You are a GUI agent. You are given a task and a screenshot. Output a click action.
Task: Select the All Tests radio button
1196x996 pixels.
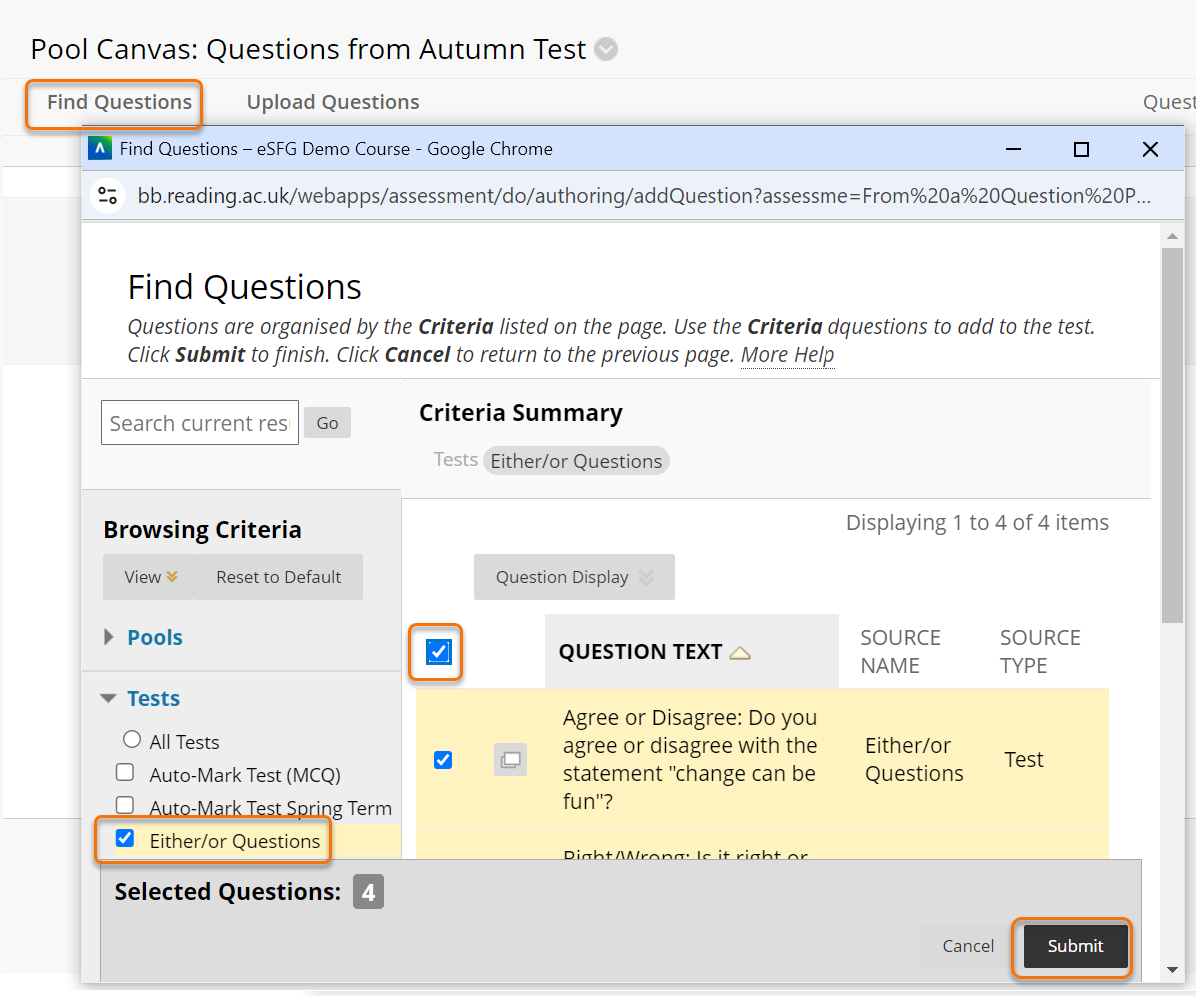click(132, 740)
